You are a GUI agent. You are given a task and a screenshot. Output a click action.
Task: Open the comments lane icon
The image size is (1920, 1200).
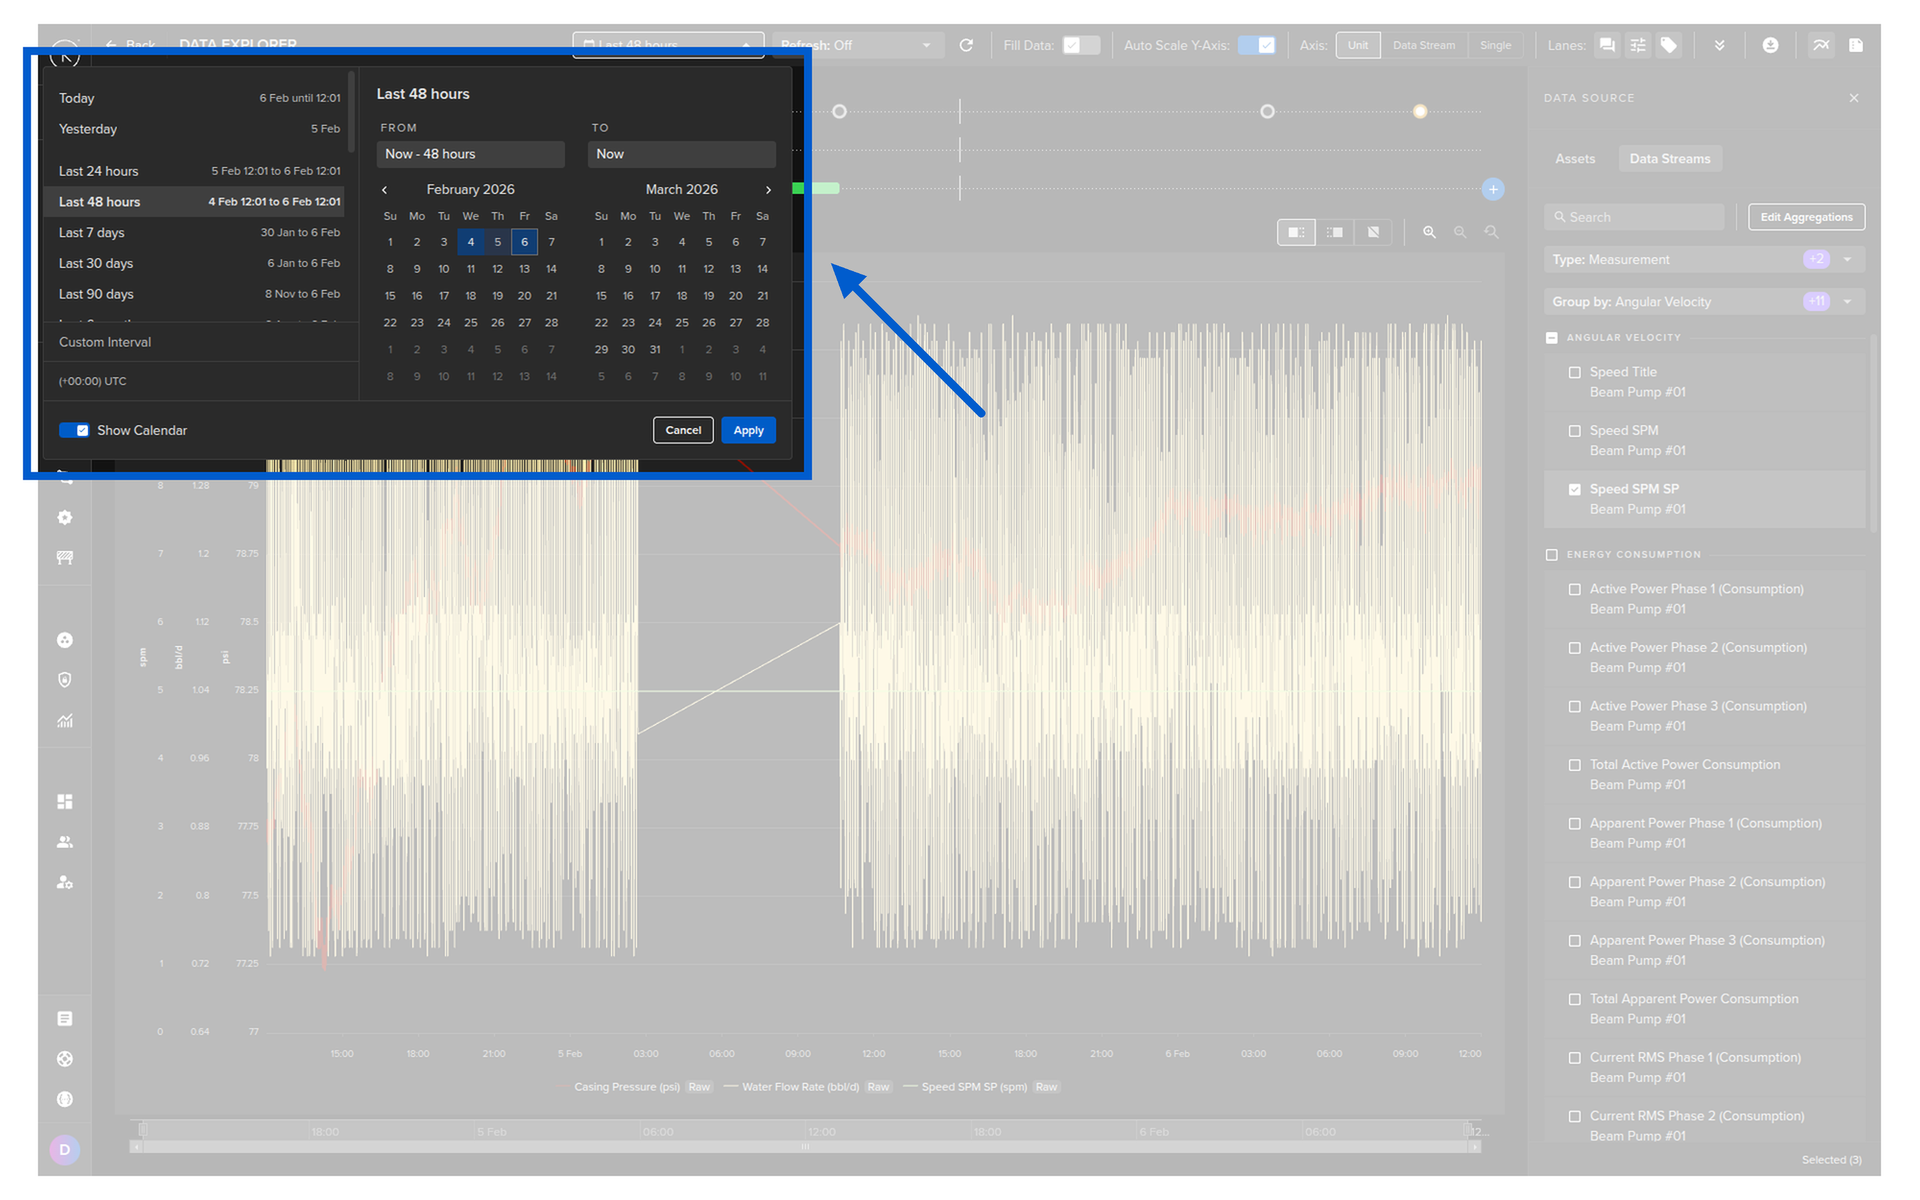point(1607,45)
